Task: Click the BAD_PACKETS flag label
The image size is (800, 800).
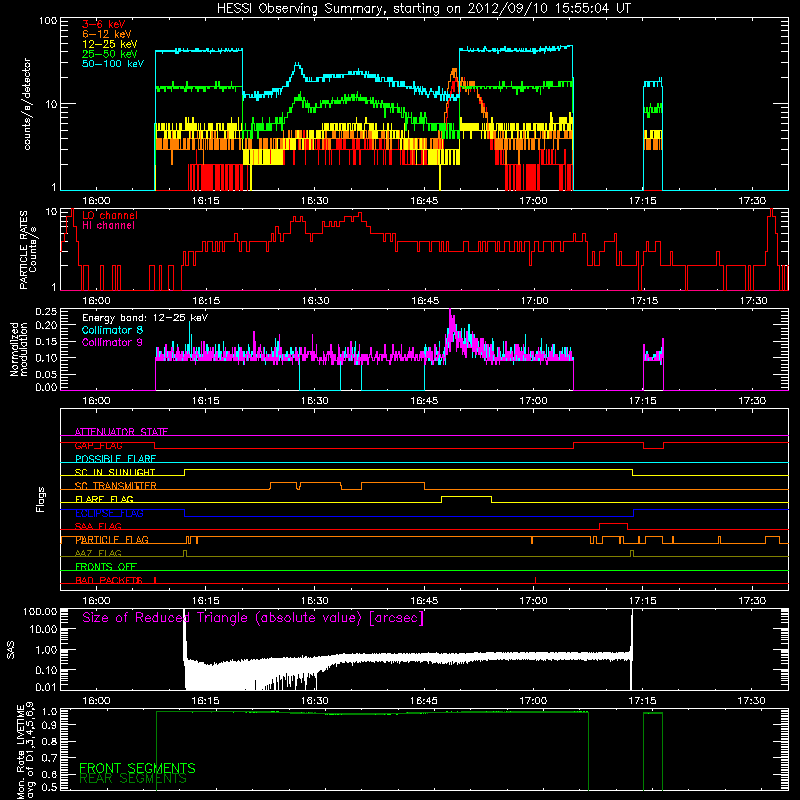Action: 109,580
